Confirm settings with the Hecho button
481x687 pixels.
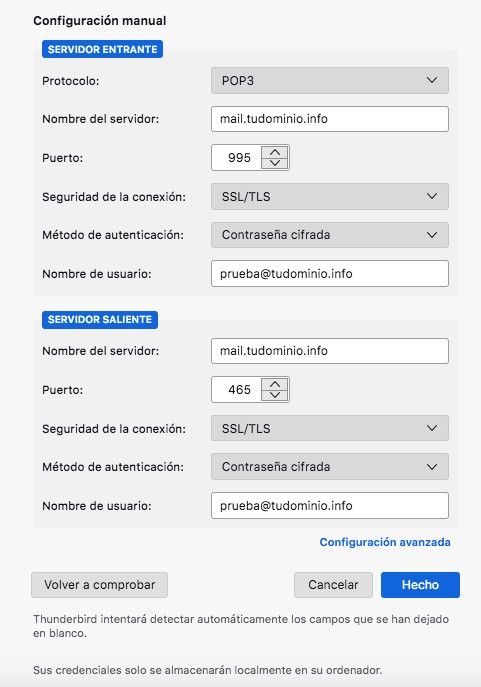(421, 585)
